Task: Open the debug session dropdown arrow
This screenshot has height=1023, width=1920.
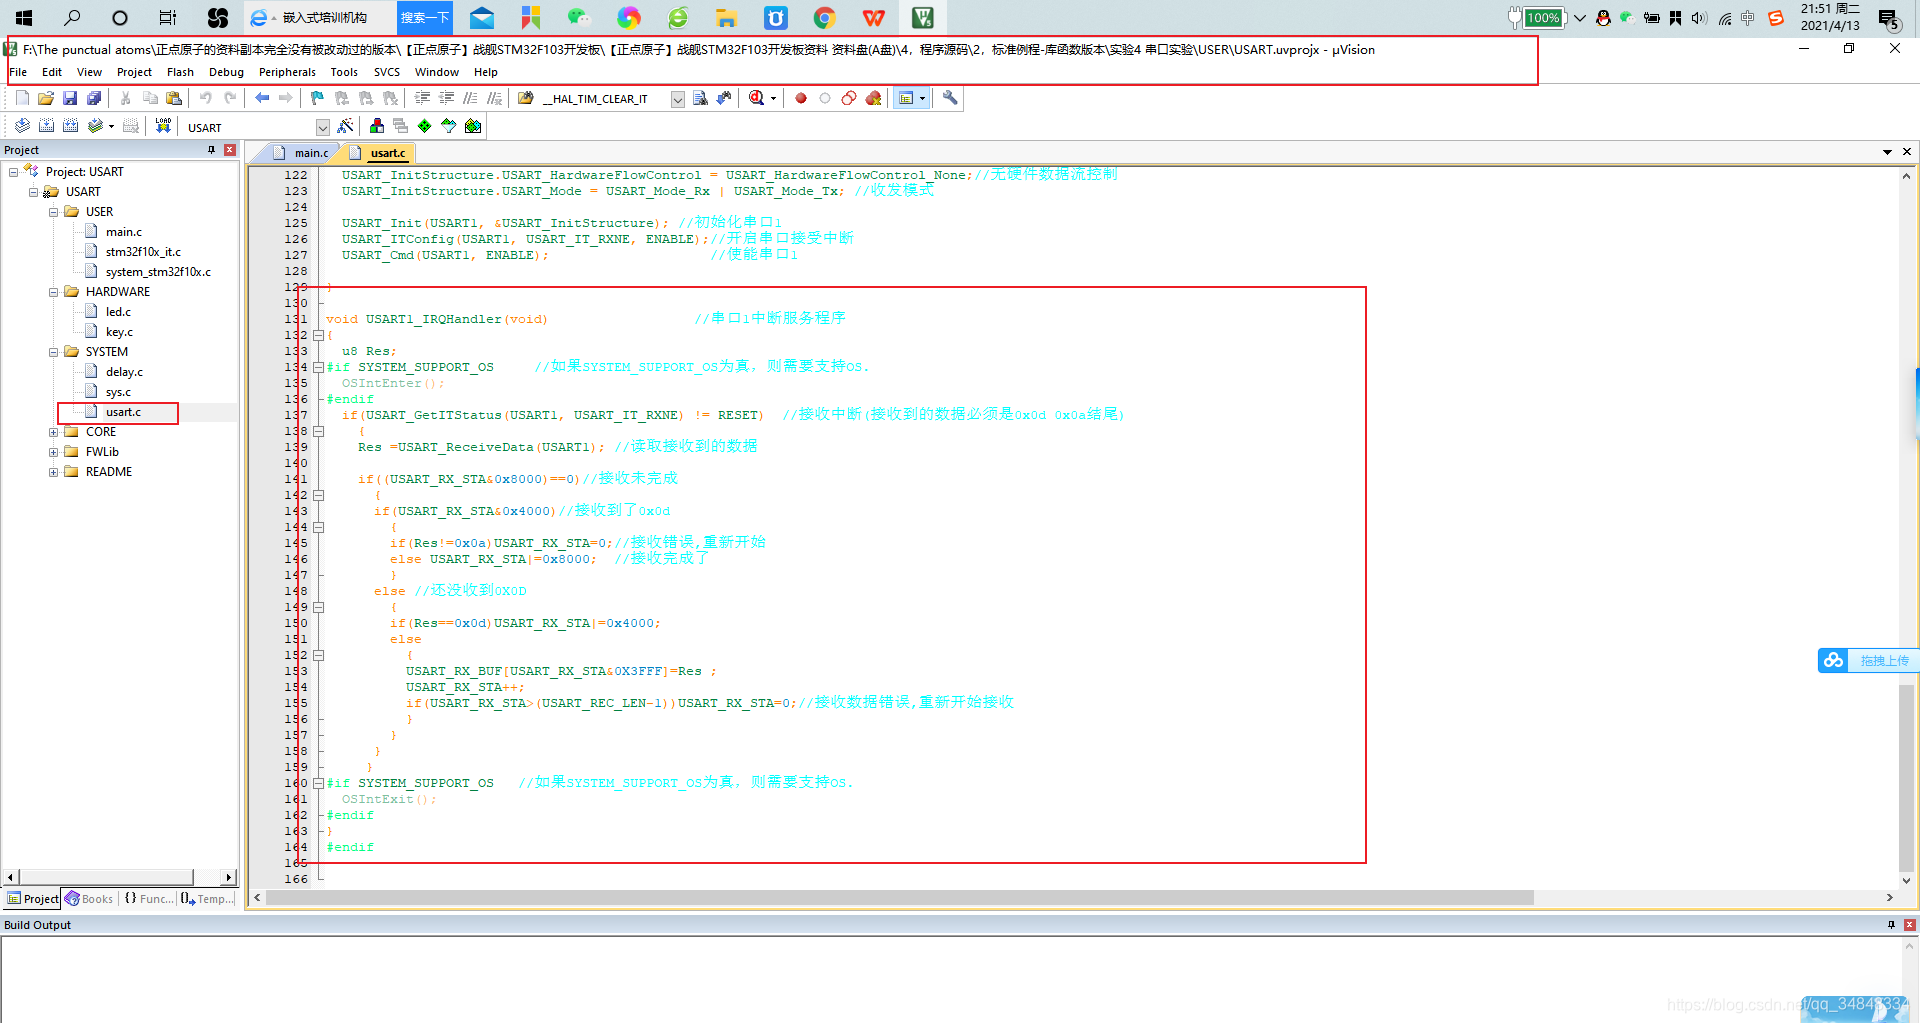Action: [773, 98]
